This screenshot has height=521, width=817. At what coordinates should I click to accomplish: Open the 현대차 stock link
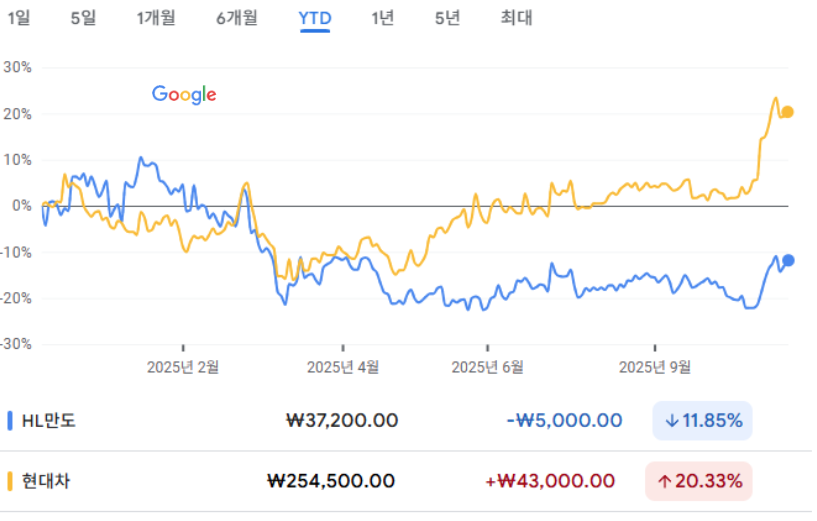point(46,481)
